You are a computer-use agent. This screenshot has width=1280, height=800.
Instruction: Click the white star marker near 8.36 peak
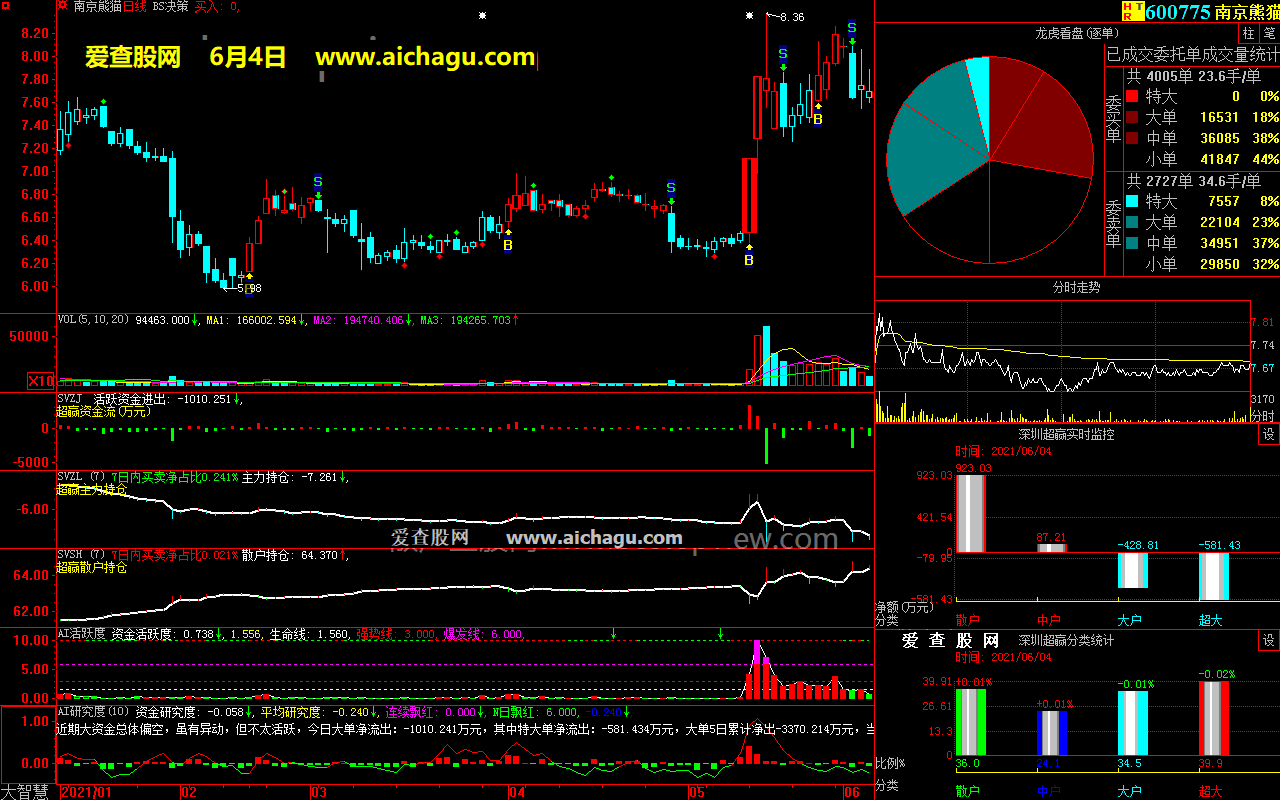(x=750, y=15)
